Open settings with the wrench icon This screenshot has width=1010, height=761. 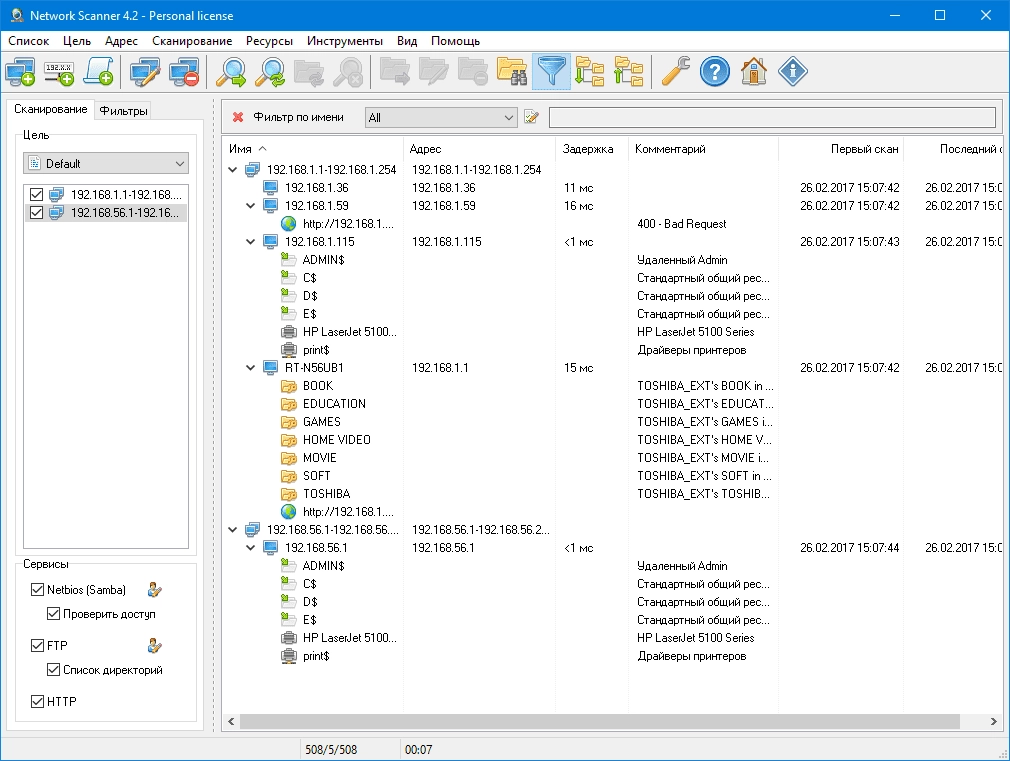[675, 72]
